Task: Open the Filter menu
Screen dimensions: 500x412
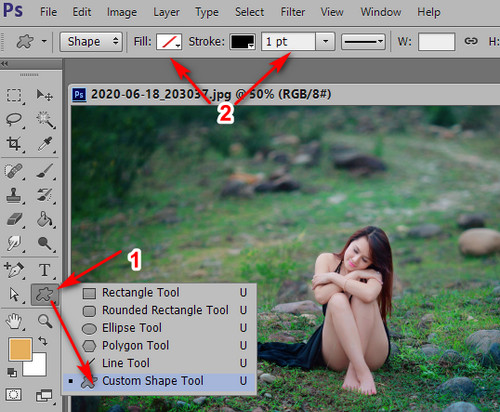Action: point(293,12)
